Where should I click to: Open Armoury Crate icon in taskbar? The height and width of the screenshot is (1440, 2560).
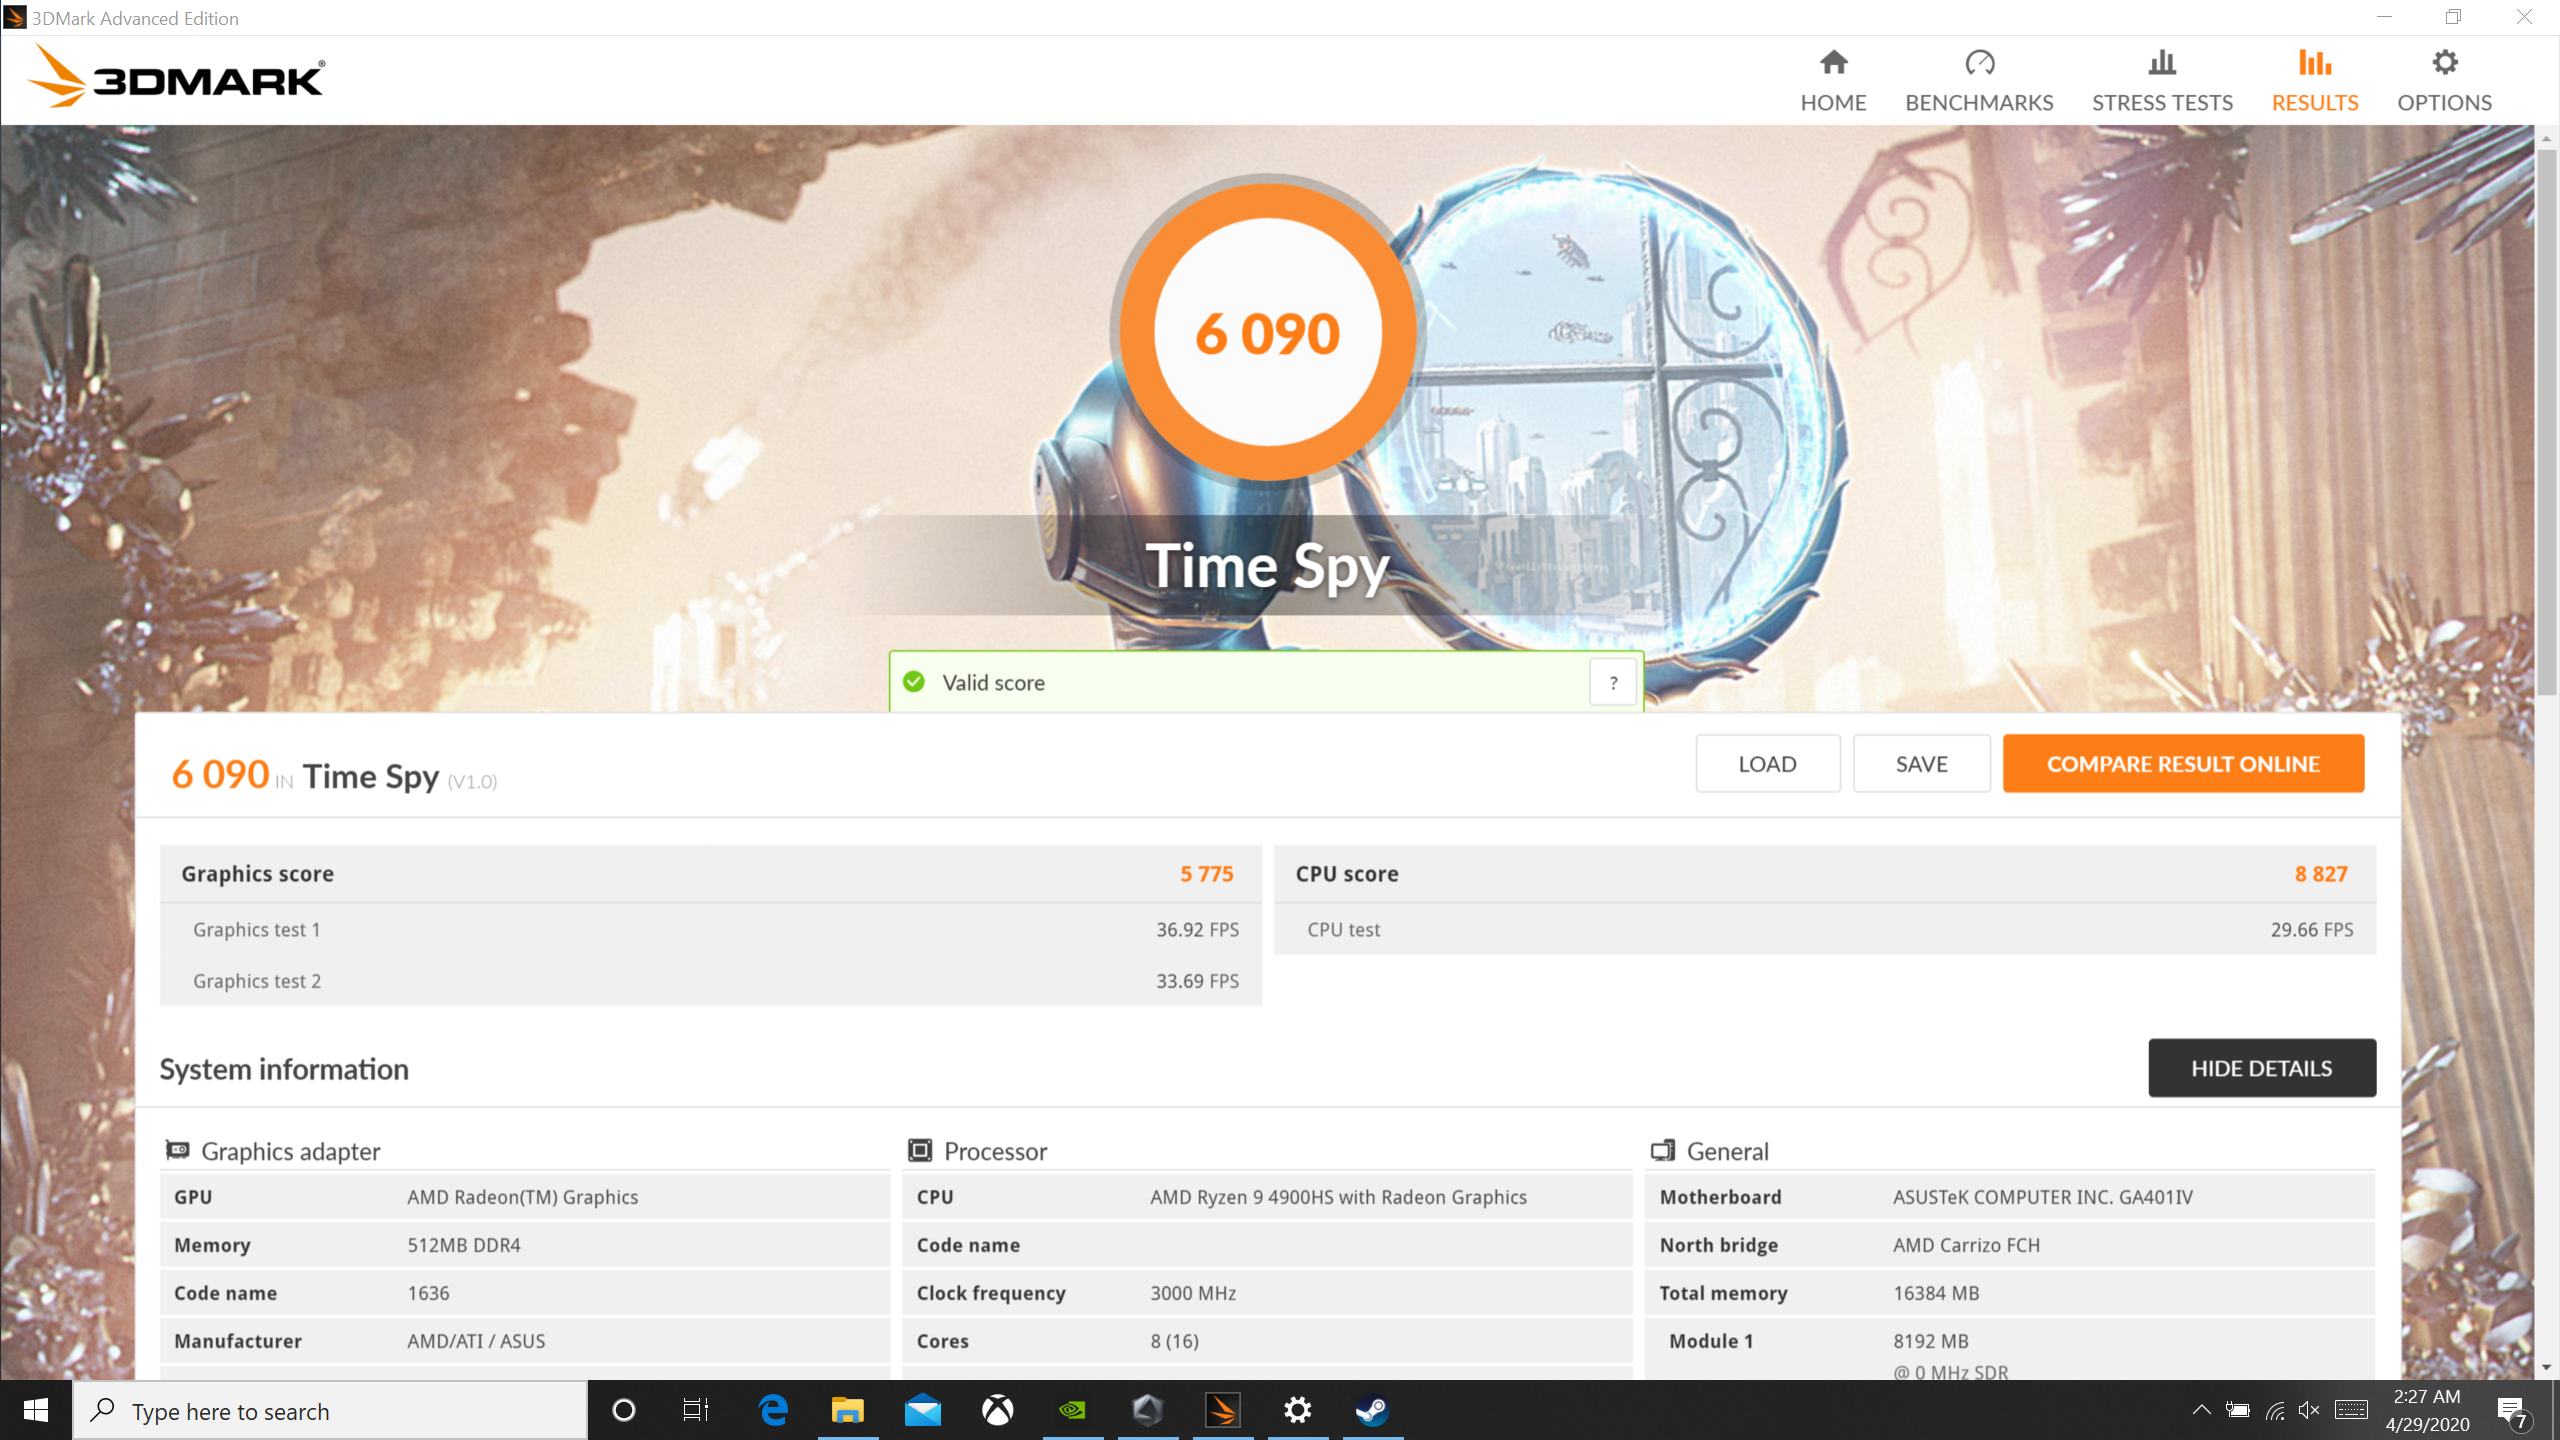1147,1410
